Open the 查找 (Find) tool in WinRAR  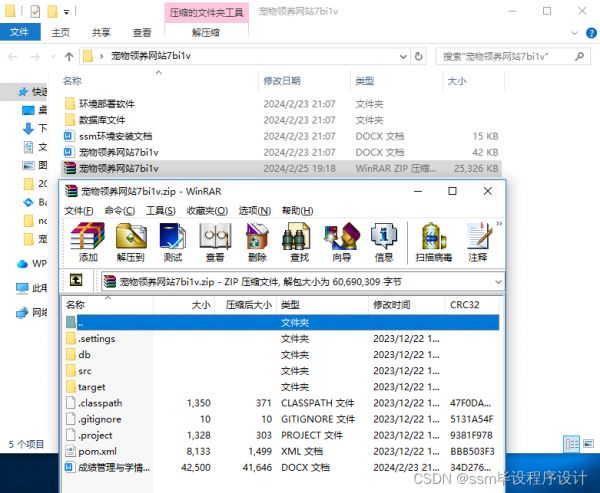pyautogui.click(x=298, y=240)
